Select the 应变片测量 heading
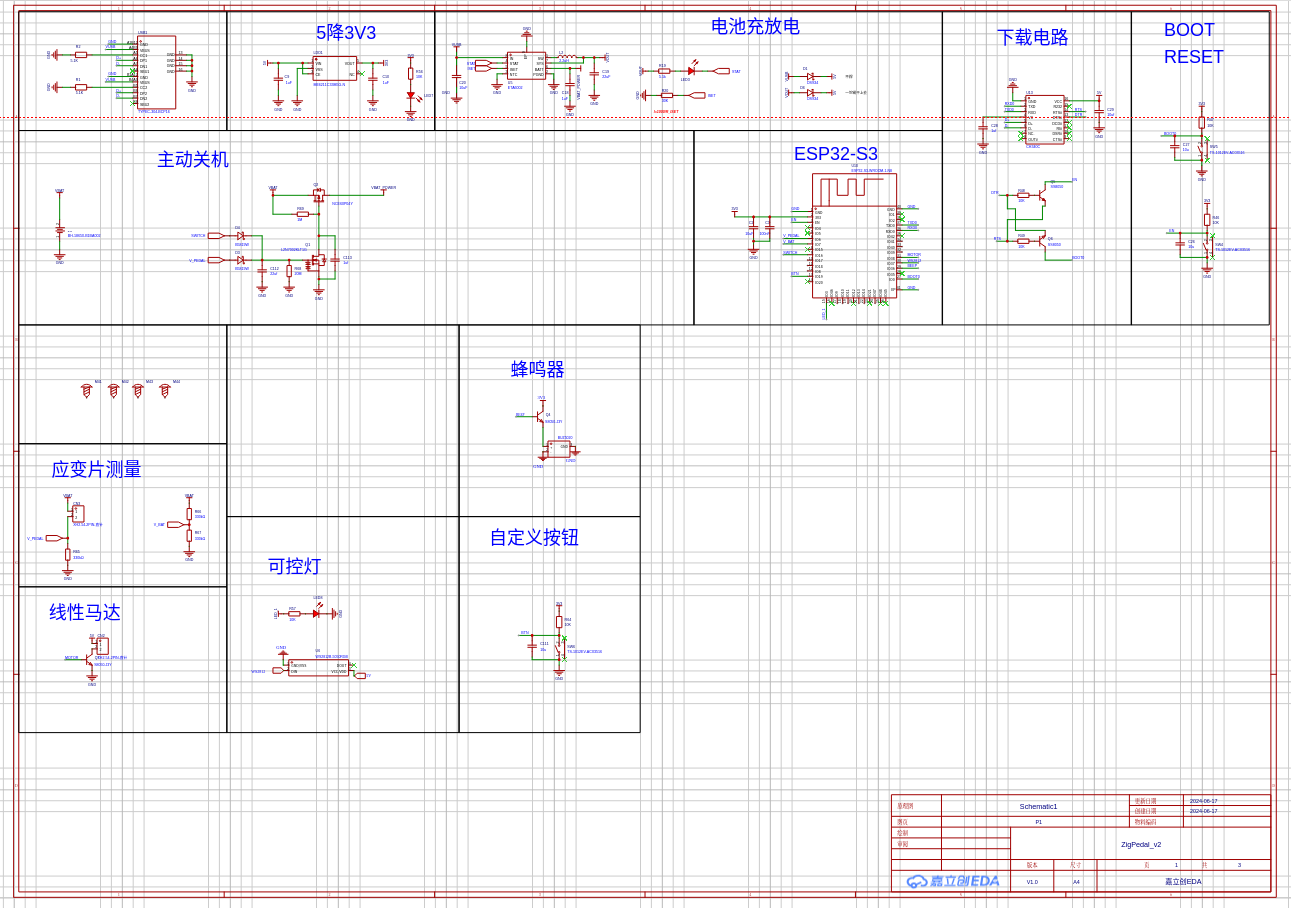 pyautogui.click(x=96, y=470)
